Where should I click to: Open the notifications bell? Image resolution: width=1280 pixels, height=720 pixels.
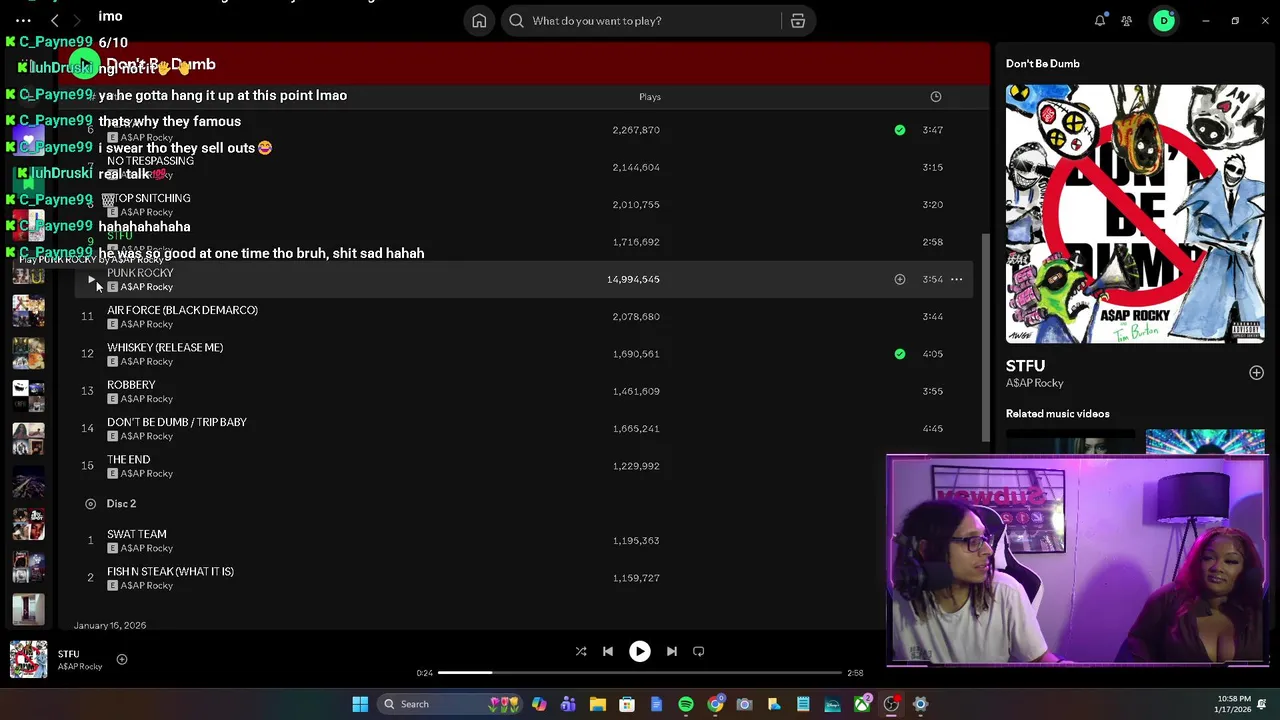[1100, 21]
